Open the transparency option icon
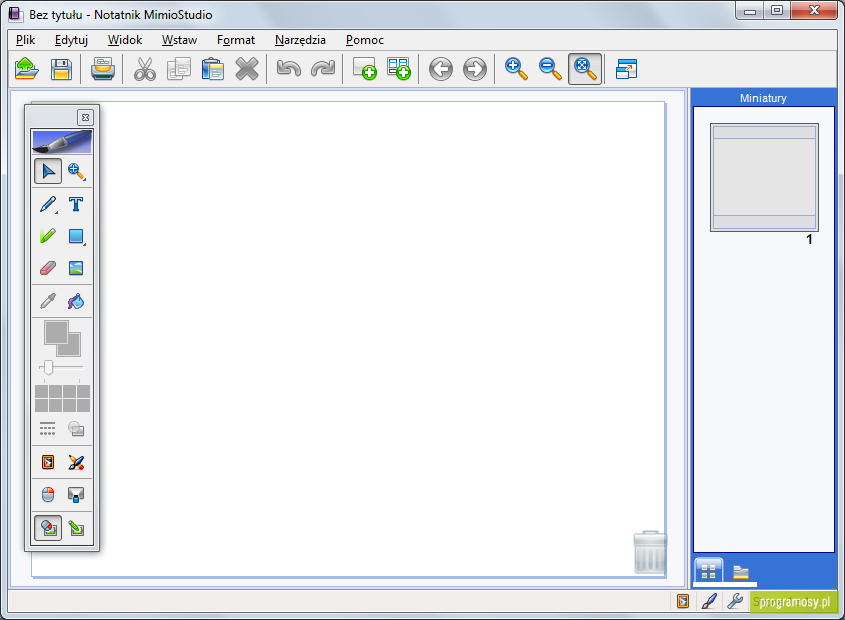Viewport: 845px width, 620px height. 76,429
